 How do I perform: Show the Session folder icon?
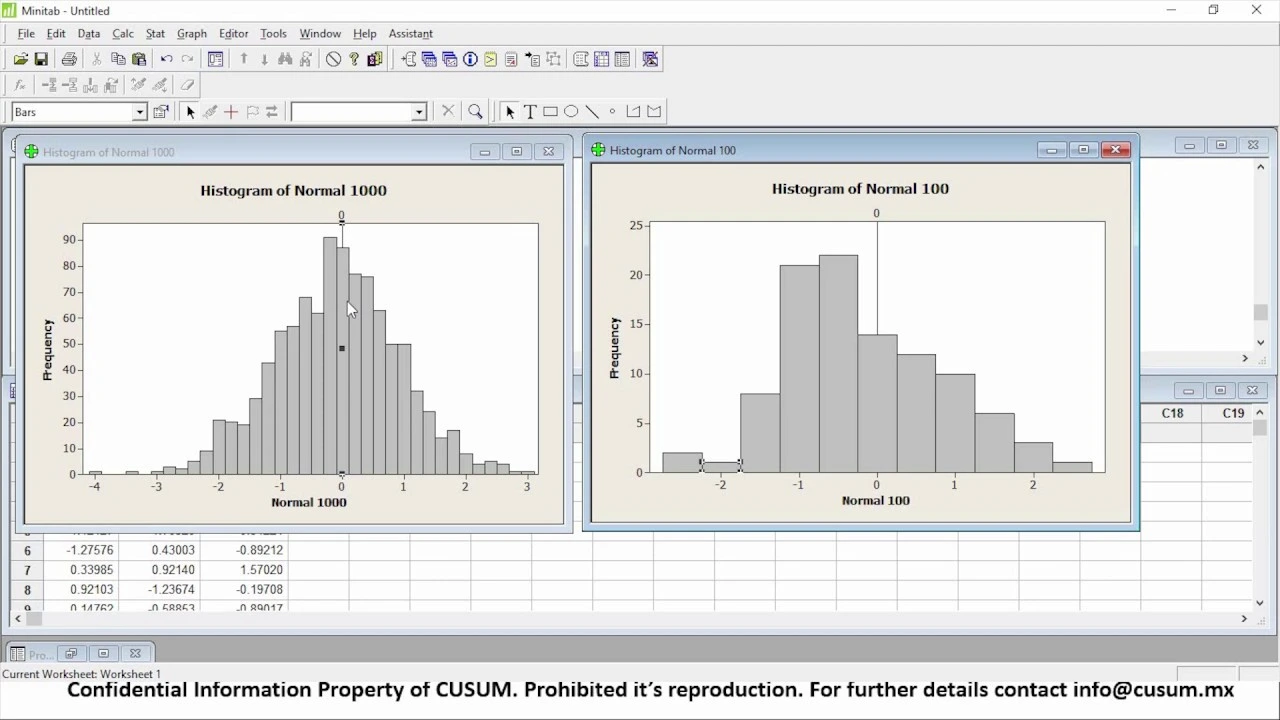point(409,59)
